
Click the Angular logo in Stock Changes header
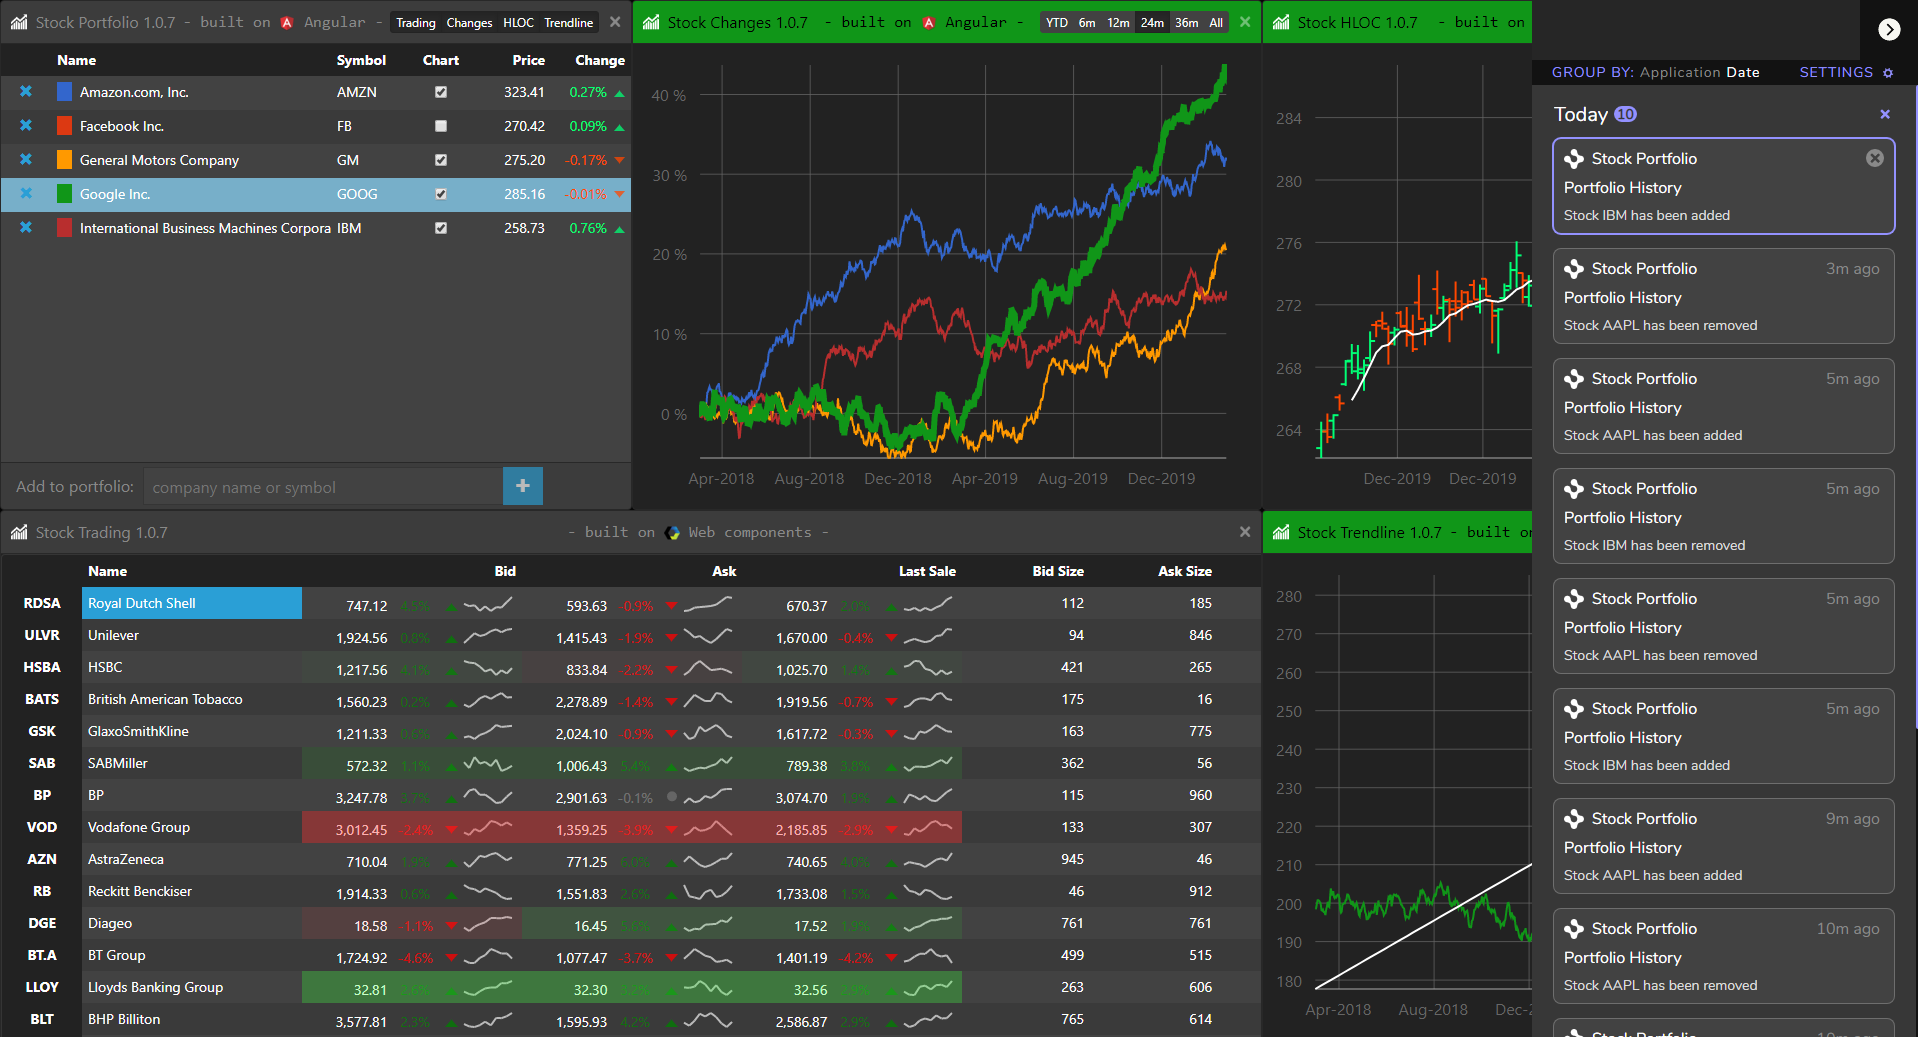[930, 22]
